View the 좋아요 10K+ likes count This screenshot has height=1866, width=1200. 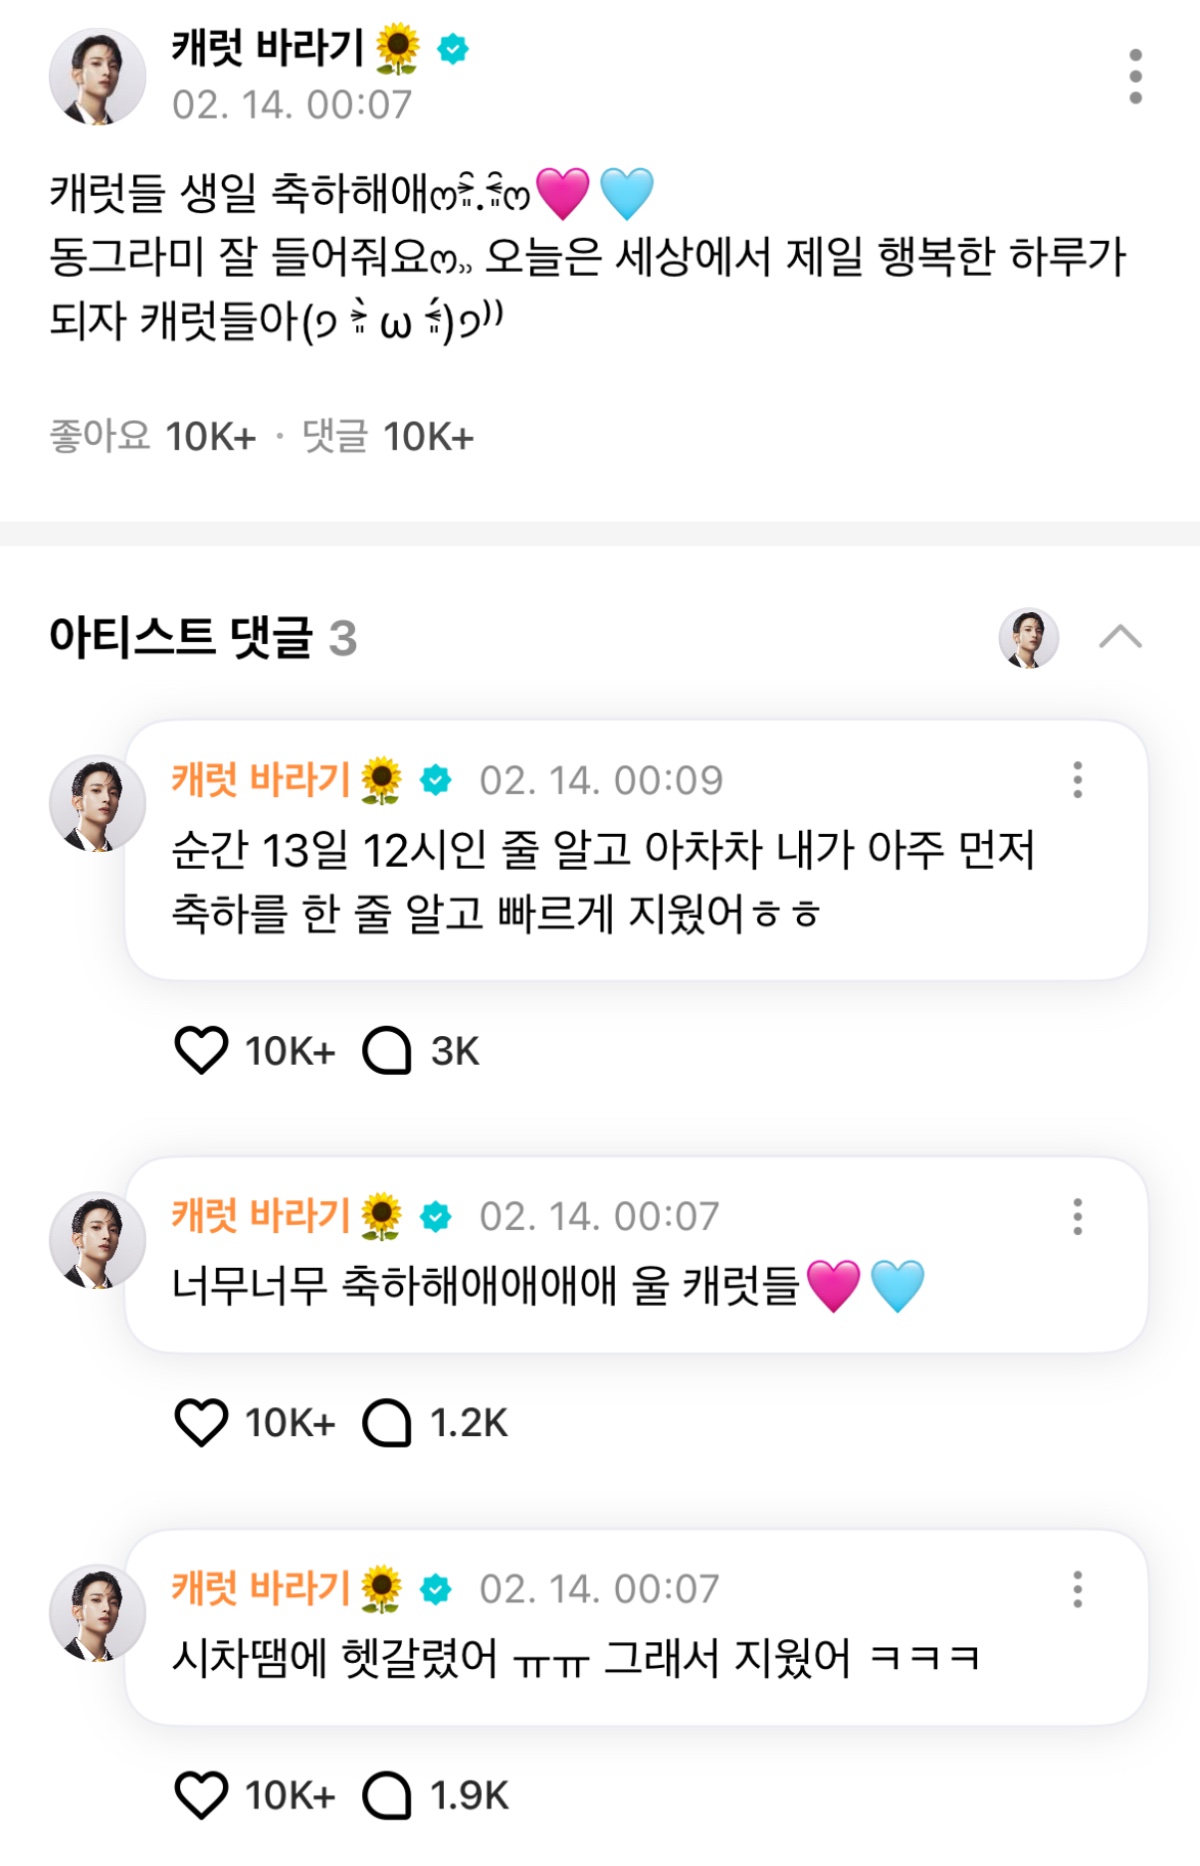point(152,437)
